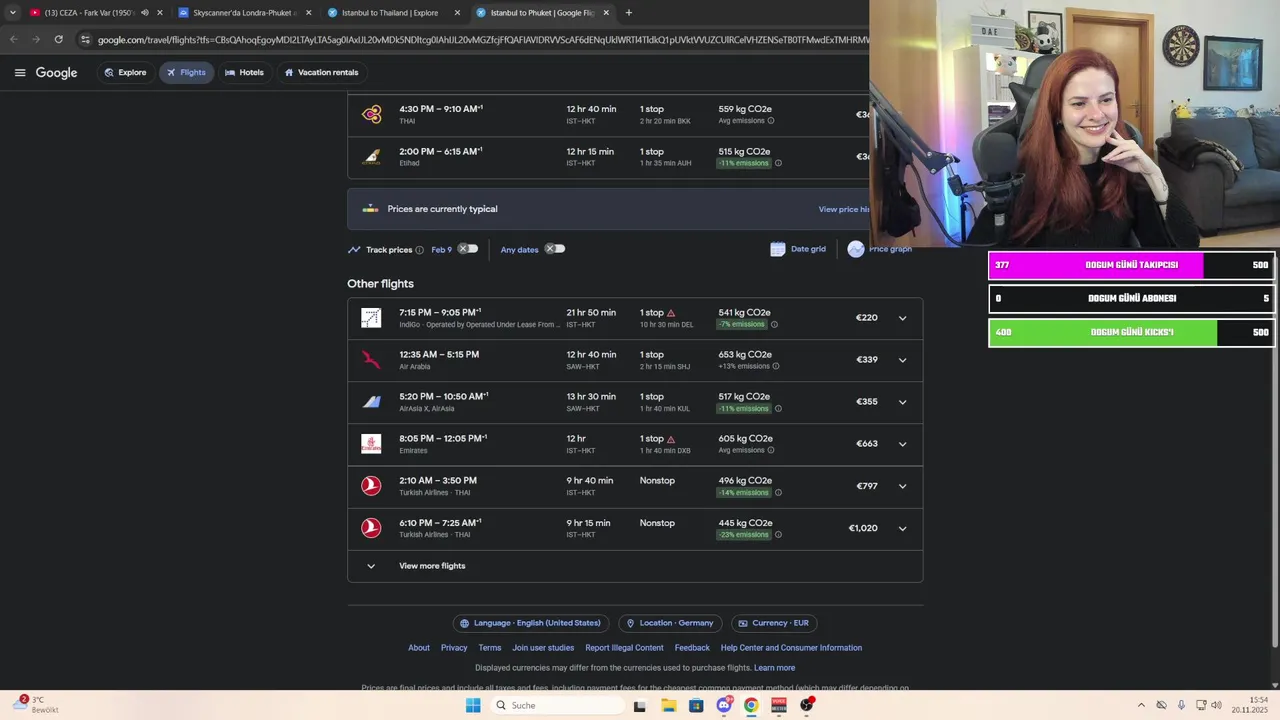Open Chrome from the taskbar
Image resolution: width=1280 pixels, height=720 pixels.
click(751, 705)
